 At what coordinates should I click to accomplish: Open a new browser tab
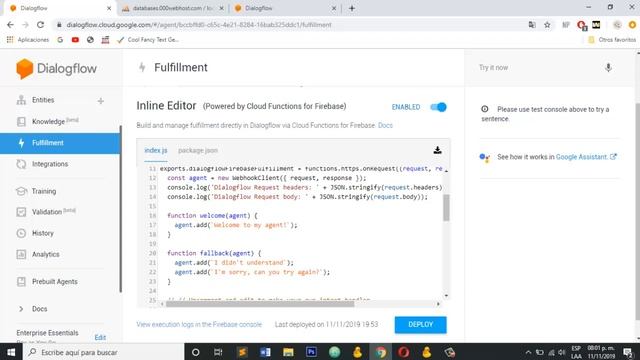coord(352,8)
